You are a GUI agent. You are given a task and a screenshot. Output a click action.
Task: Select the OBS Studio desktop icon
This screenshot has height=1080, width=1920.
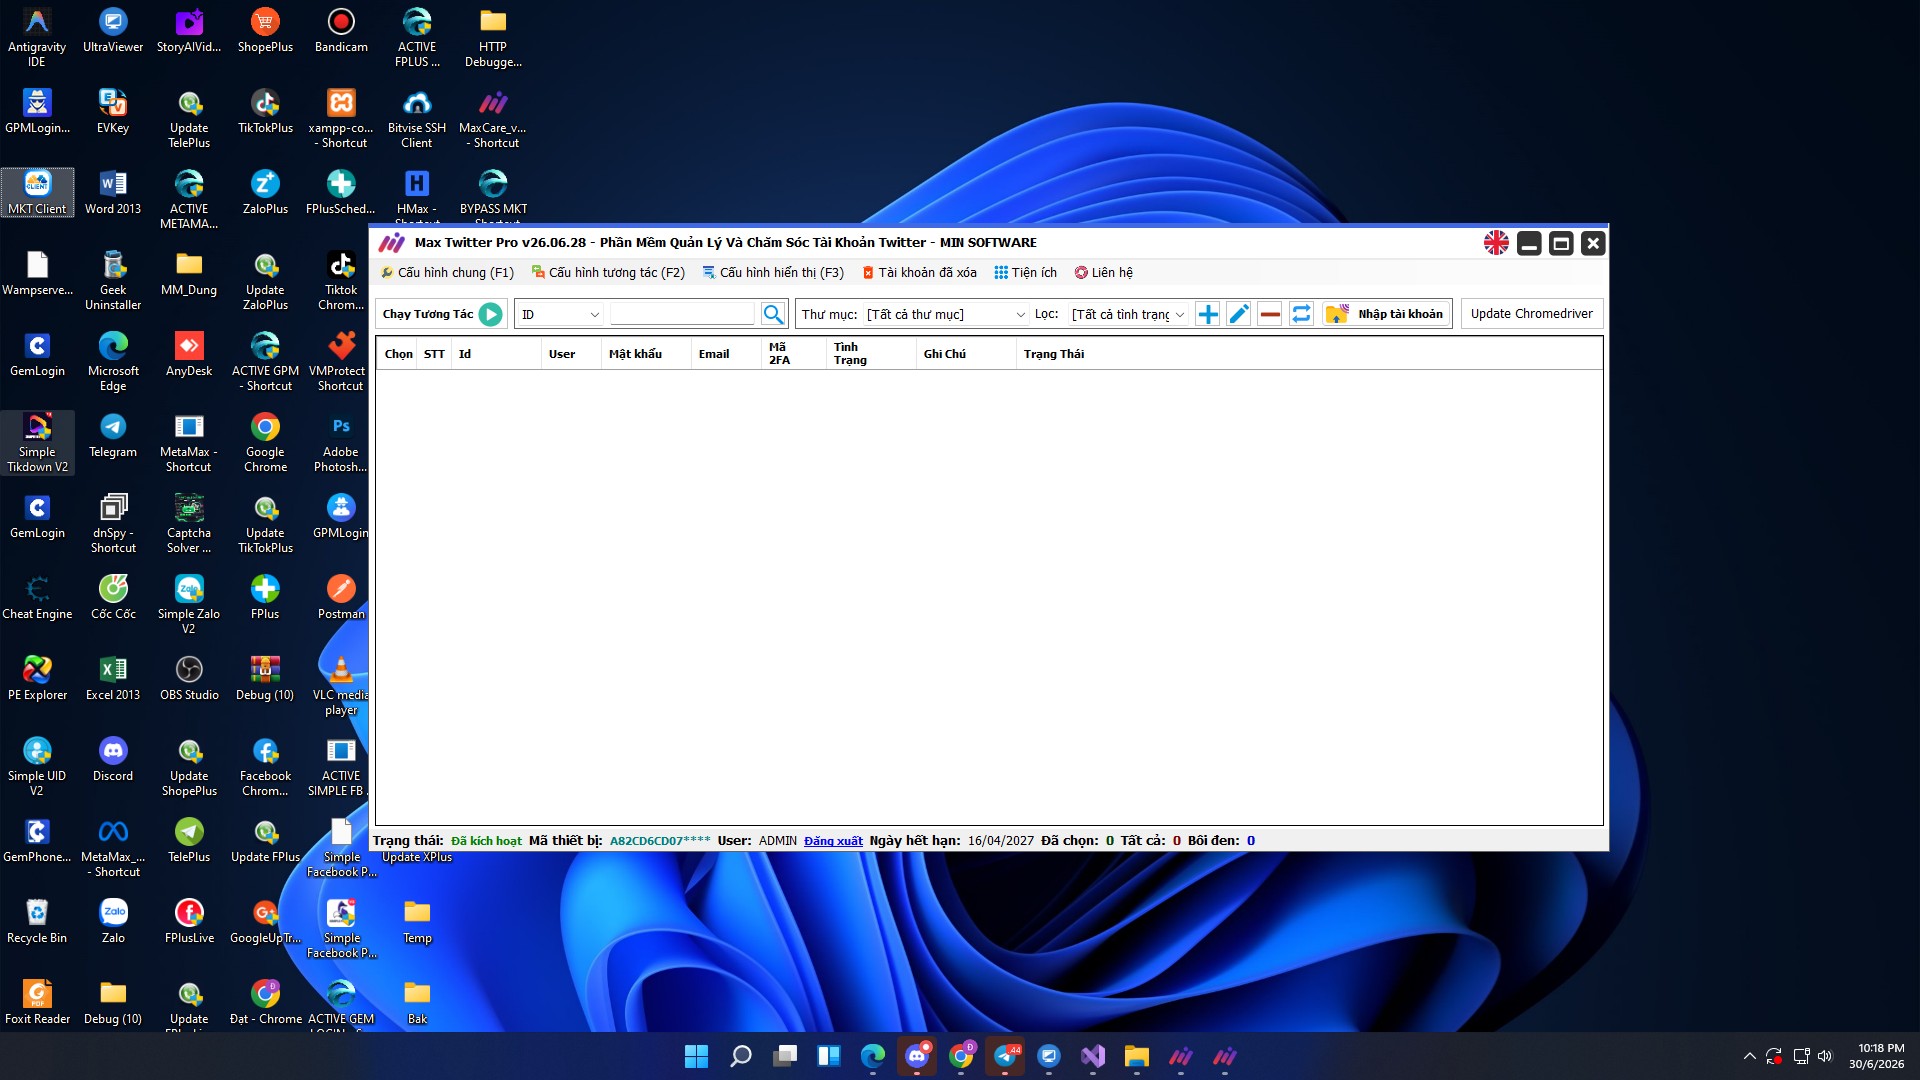pos(189,678)
